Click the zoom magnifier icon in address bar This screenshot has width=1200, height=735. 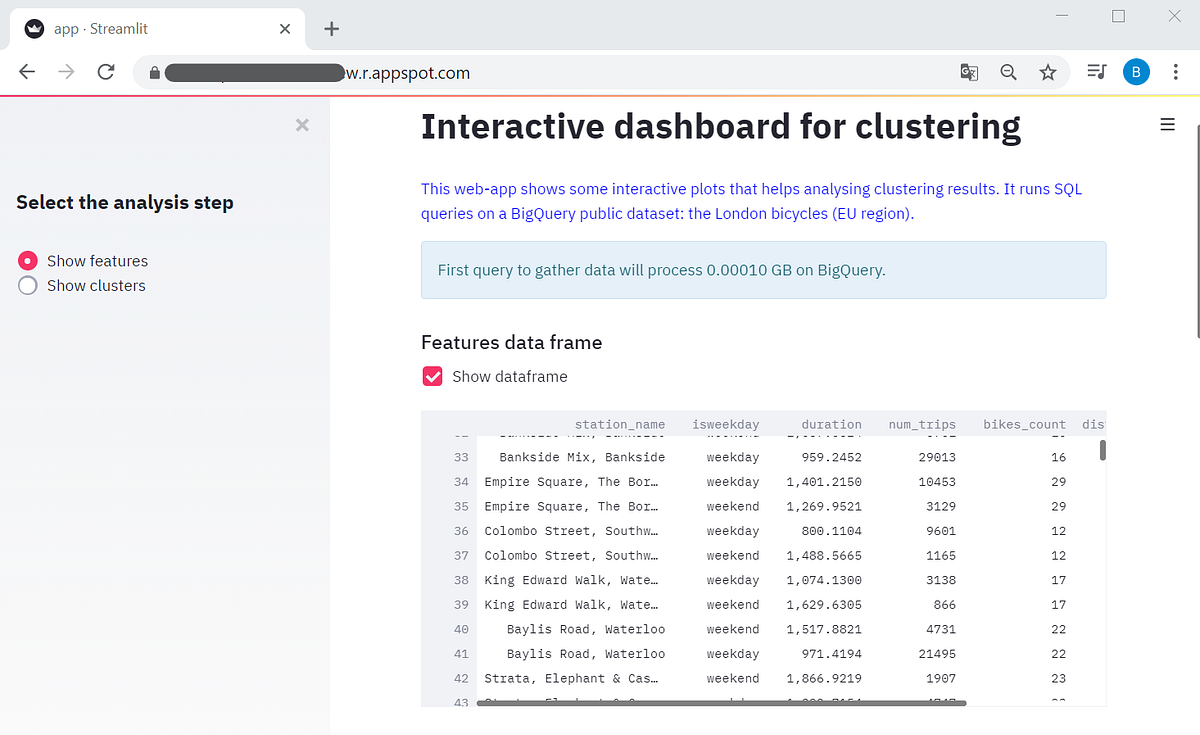[x=1008, y=72]
